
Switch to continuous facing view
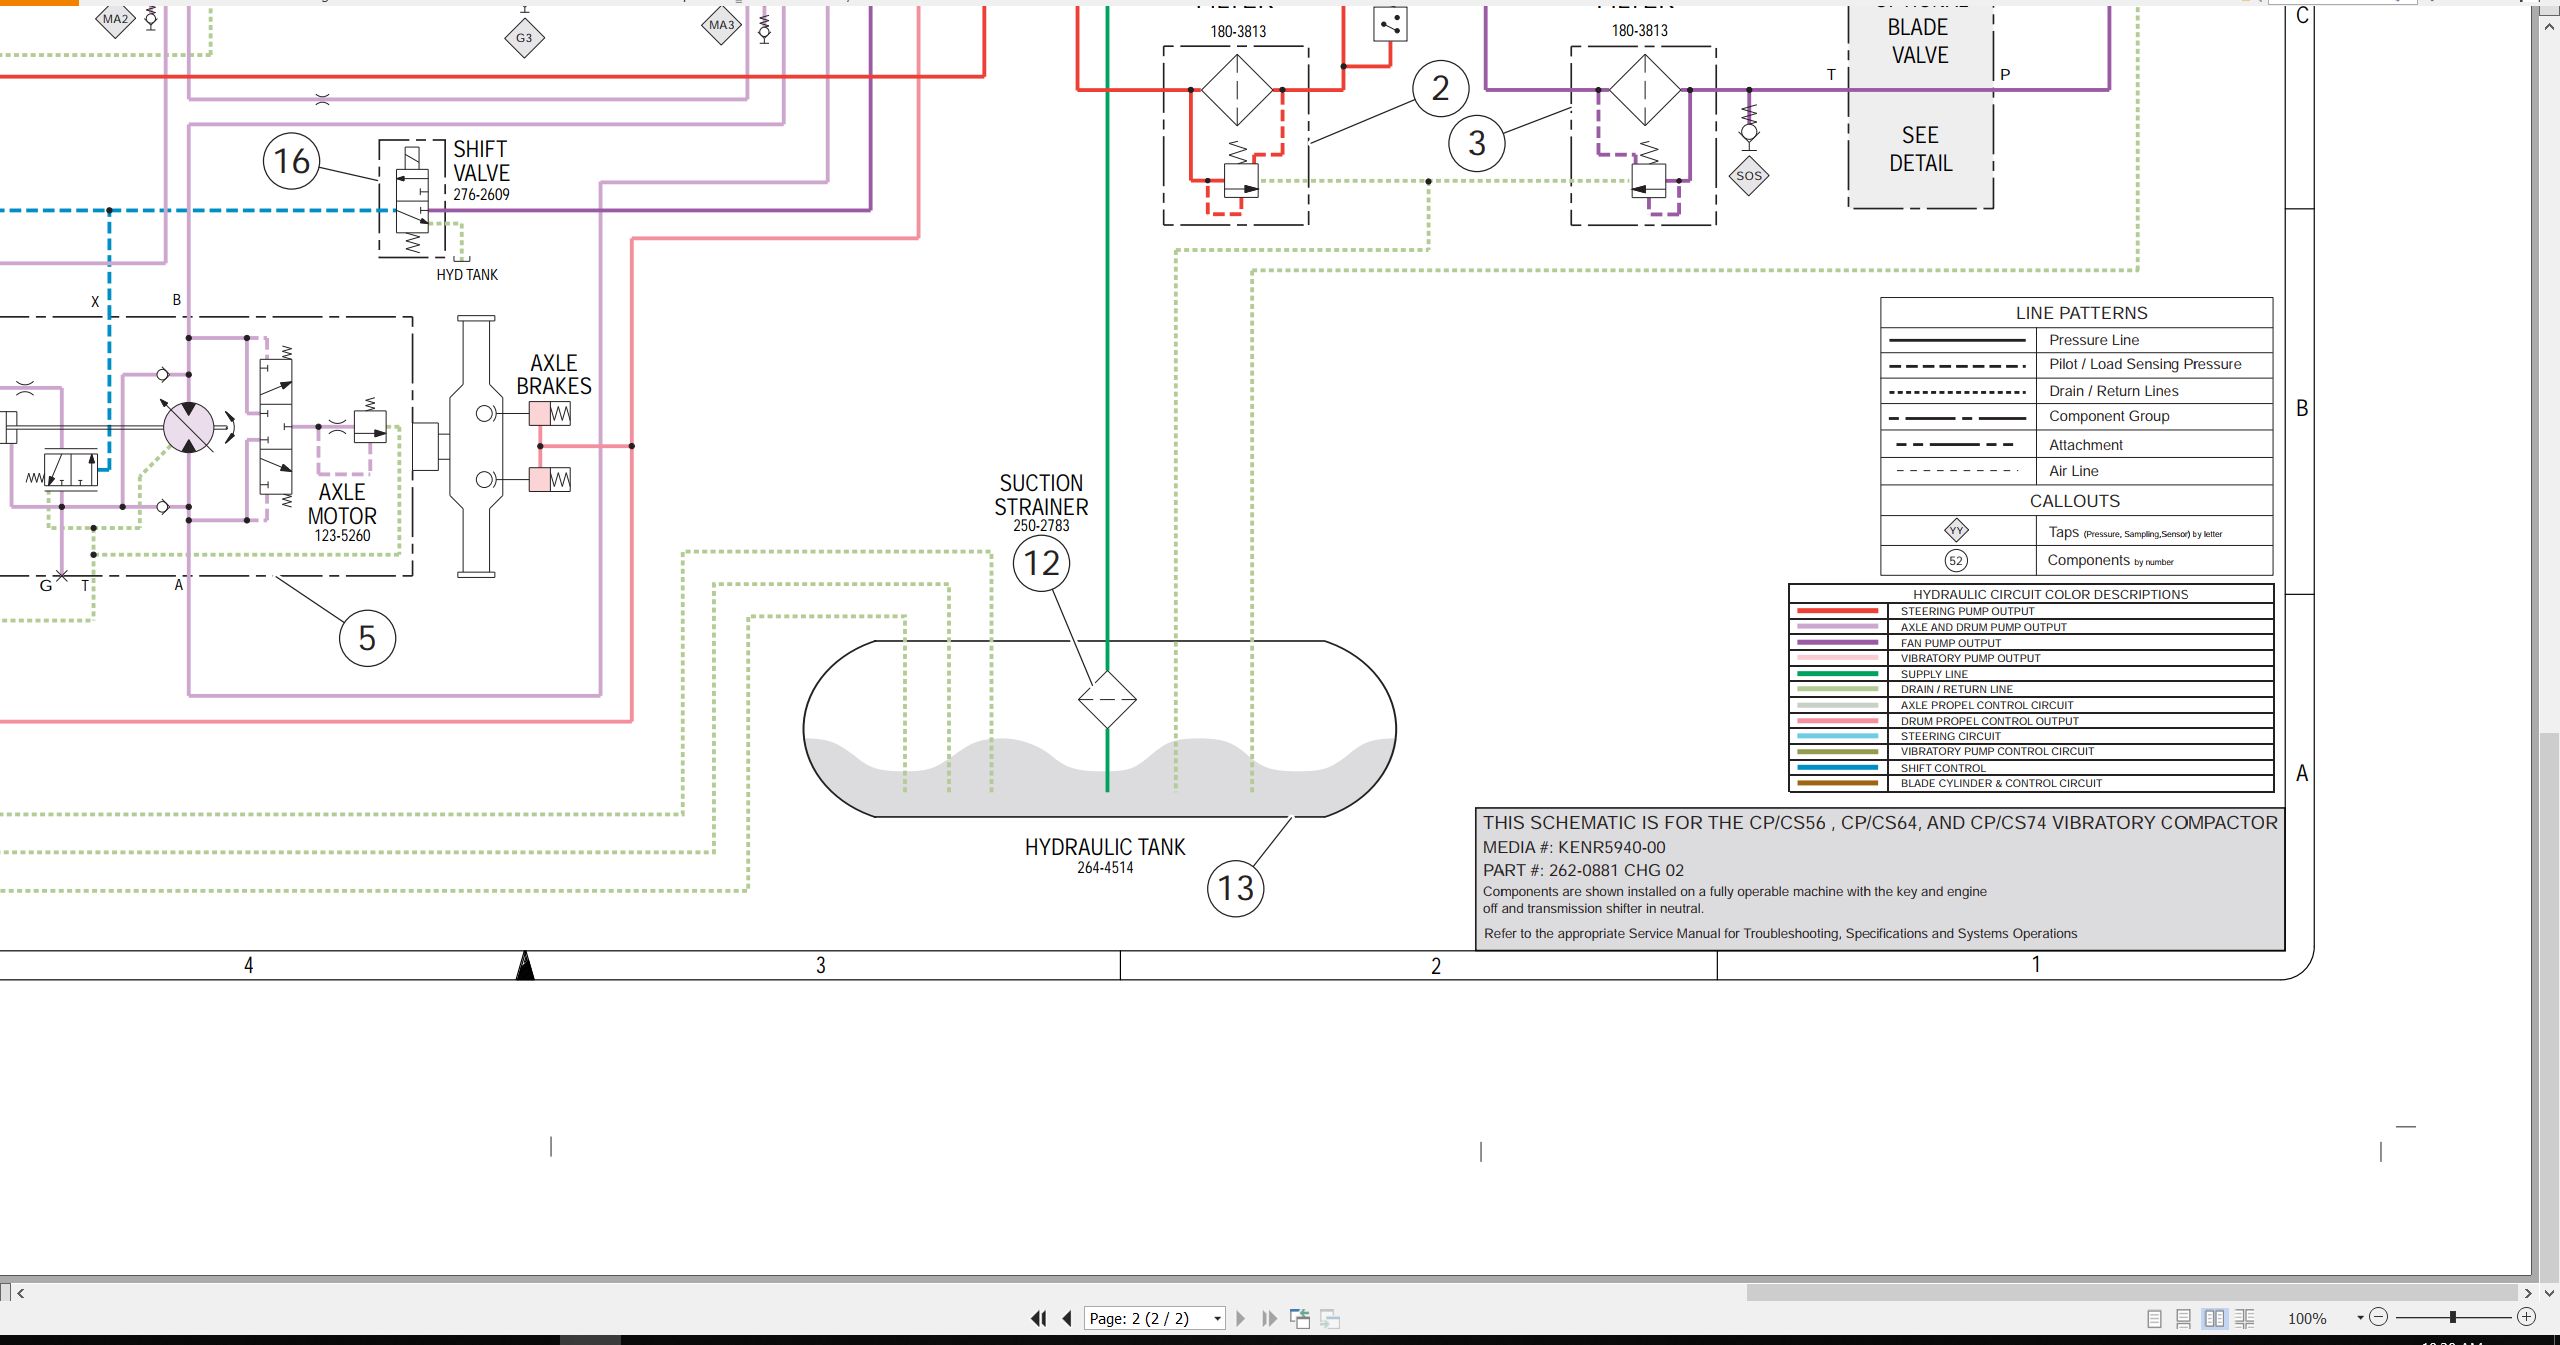pyautogui.click(x=2245, y=1318)
